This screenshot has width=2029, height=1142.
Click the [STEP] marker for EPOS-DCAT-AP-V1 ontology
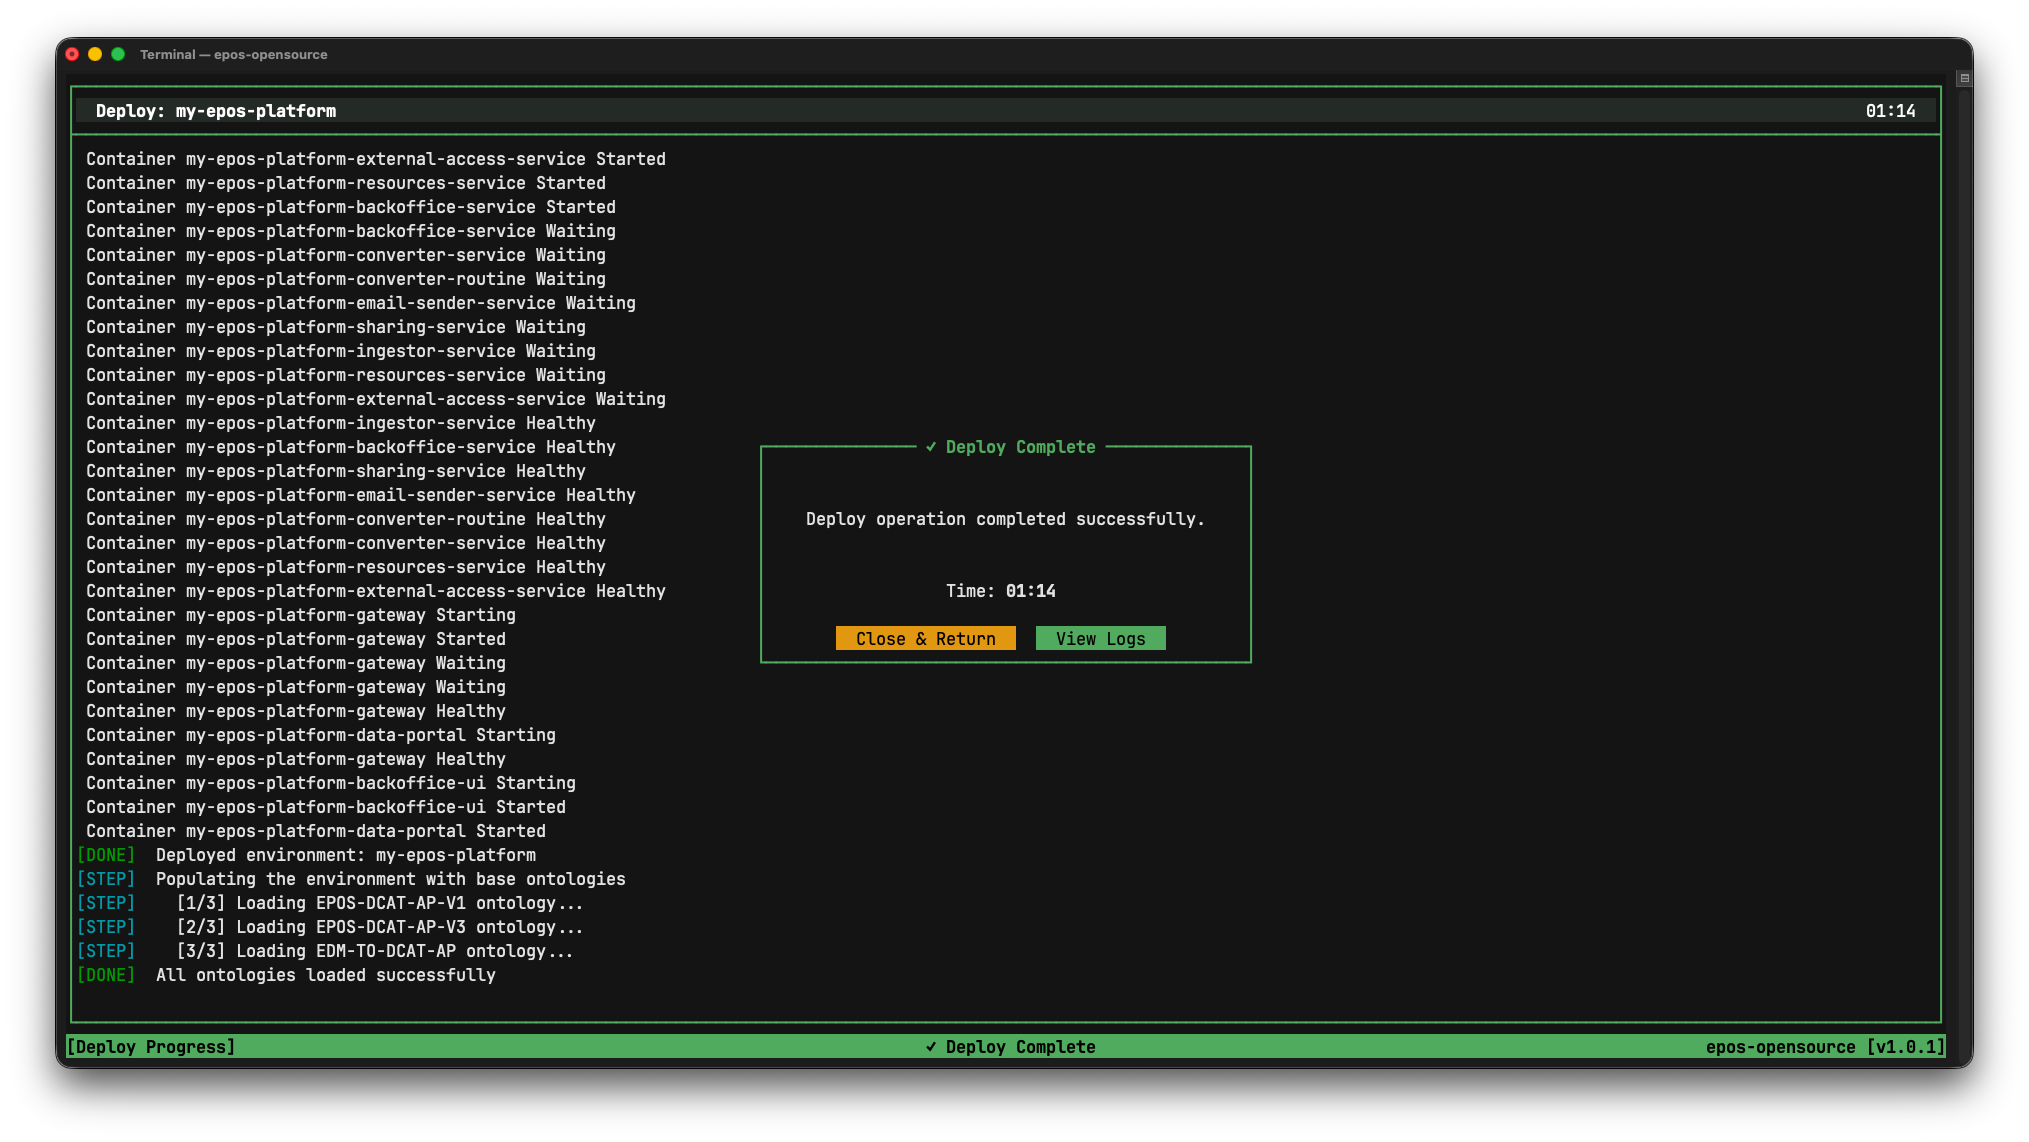point(106,903)
